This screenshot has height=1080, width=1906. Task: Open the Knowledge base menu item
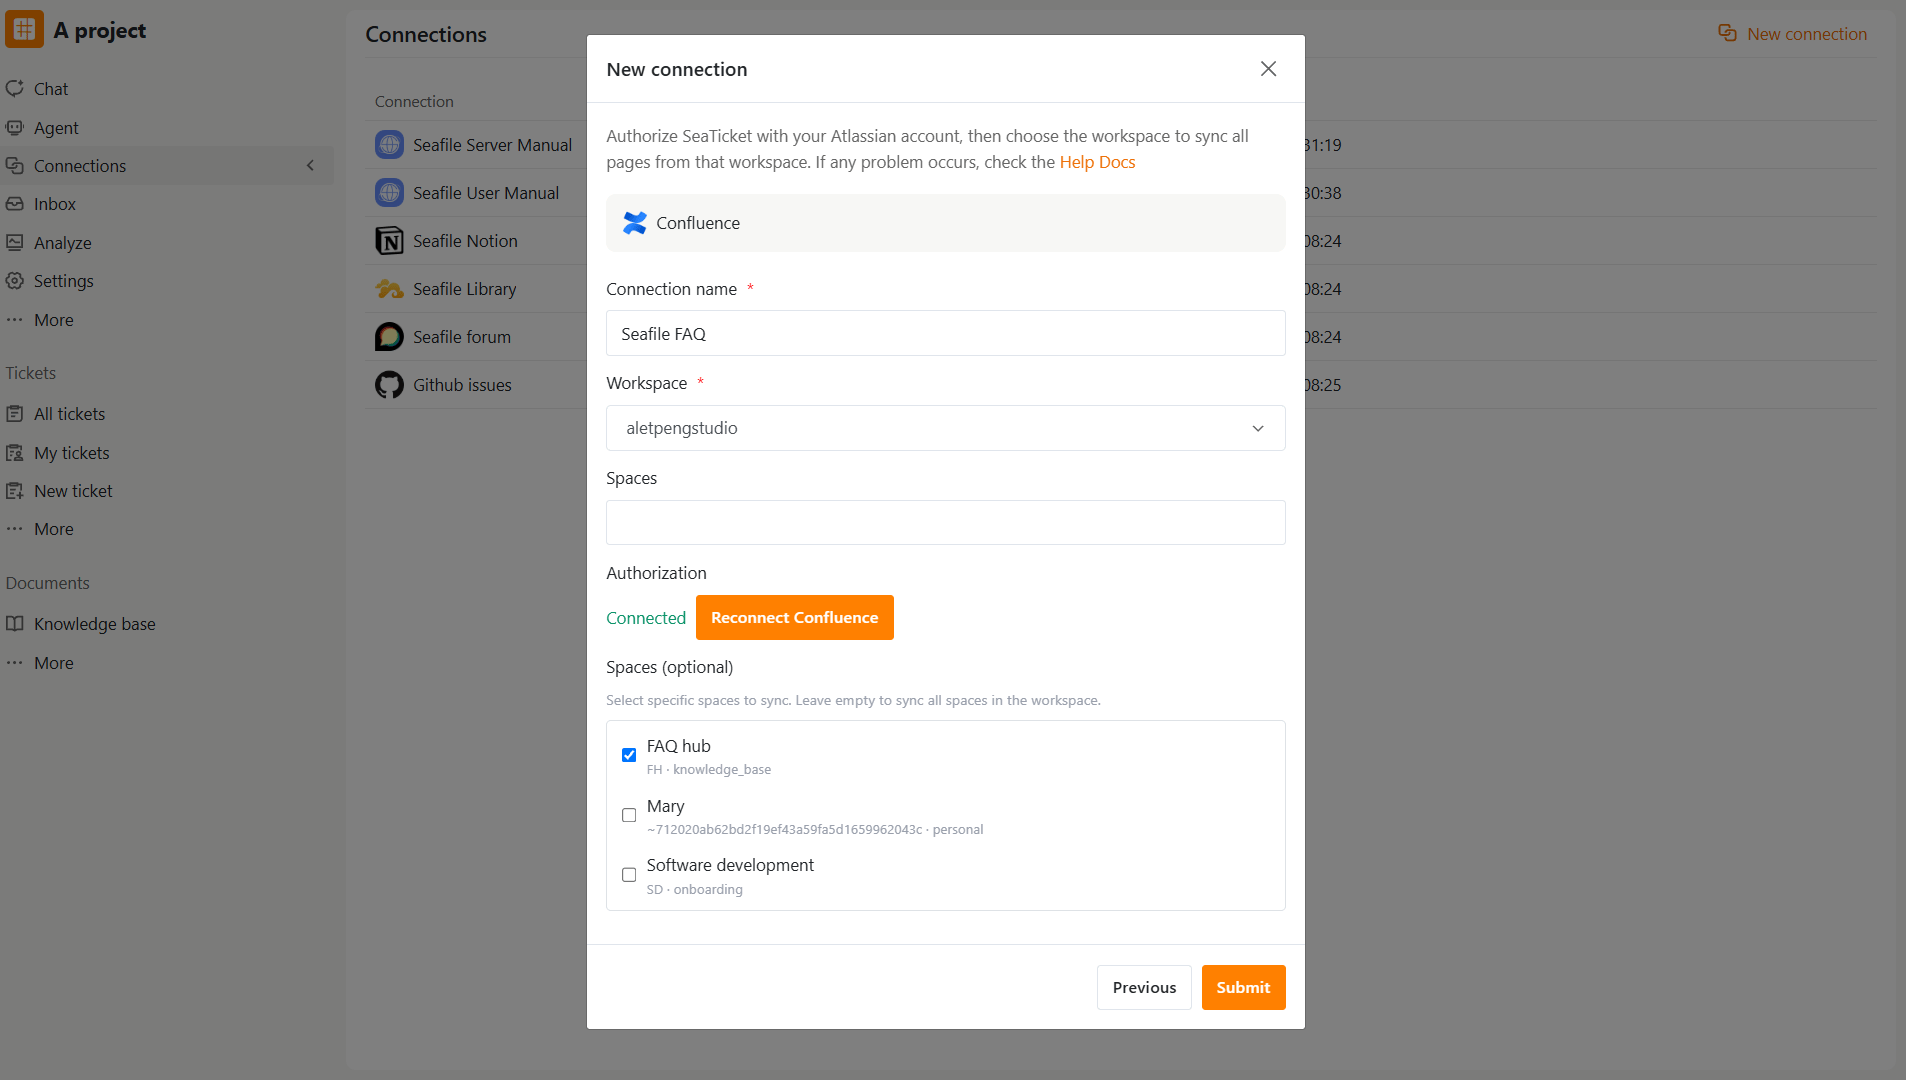tap(94, 624)
